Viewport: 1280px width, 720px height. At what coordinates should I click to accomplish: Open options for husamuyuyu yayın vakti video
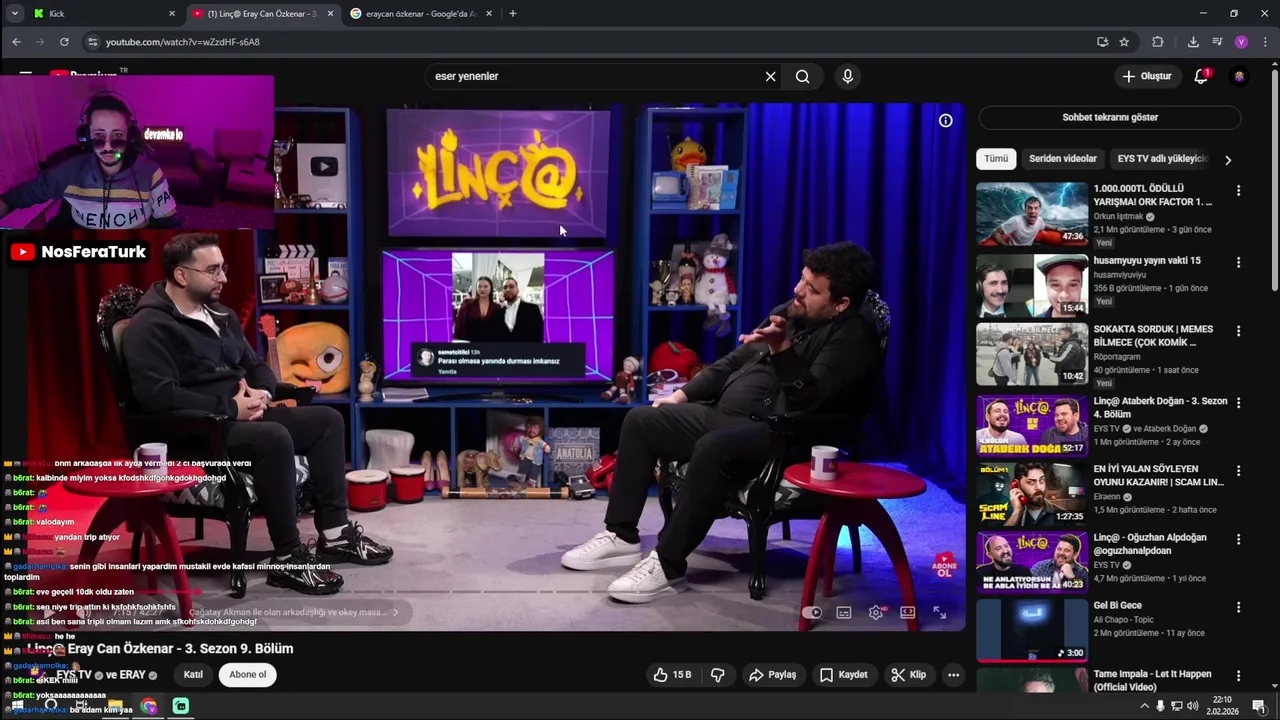point(1238,263)
